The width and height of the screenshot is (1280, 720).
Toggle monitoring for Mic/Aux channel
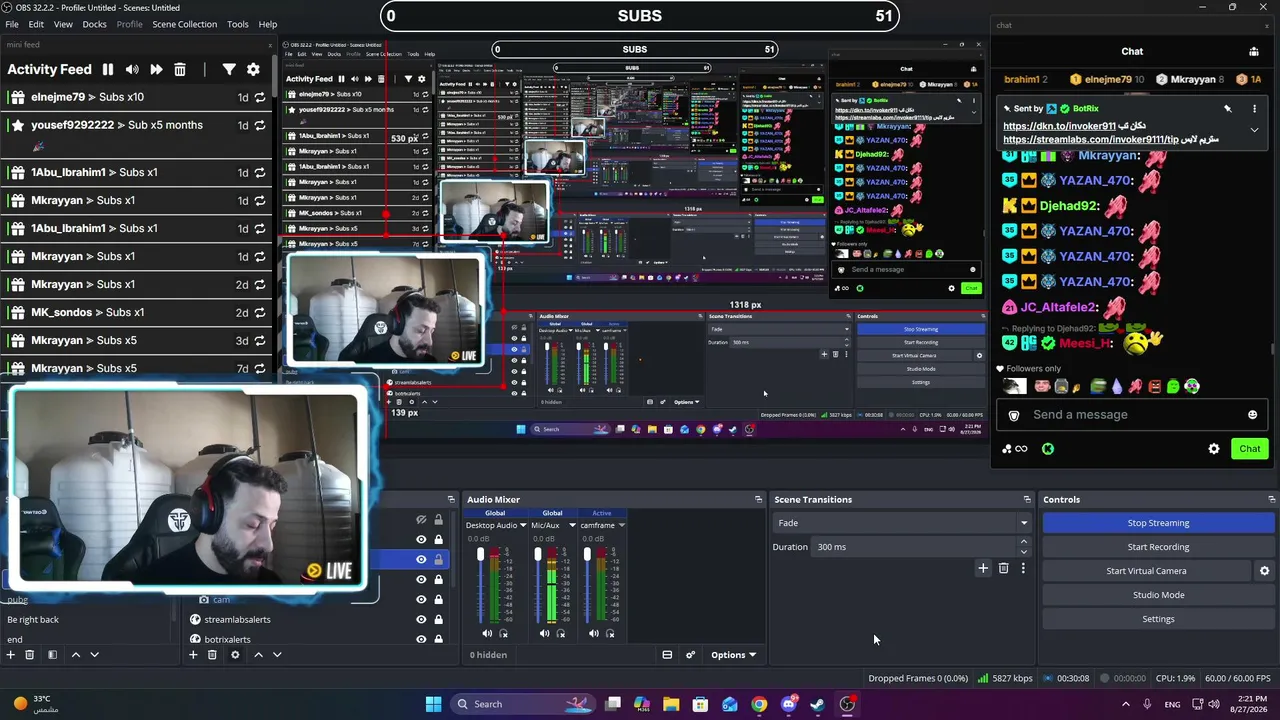point(560,633)
